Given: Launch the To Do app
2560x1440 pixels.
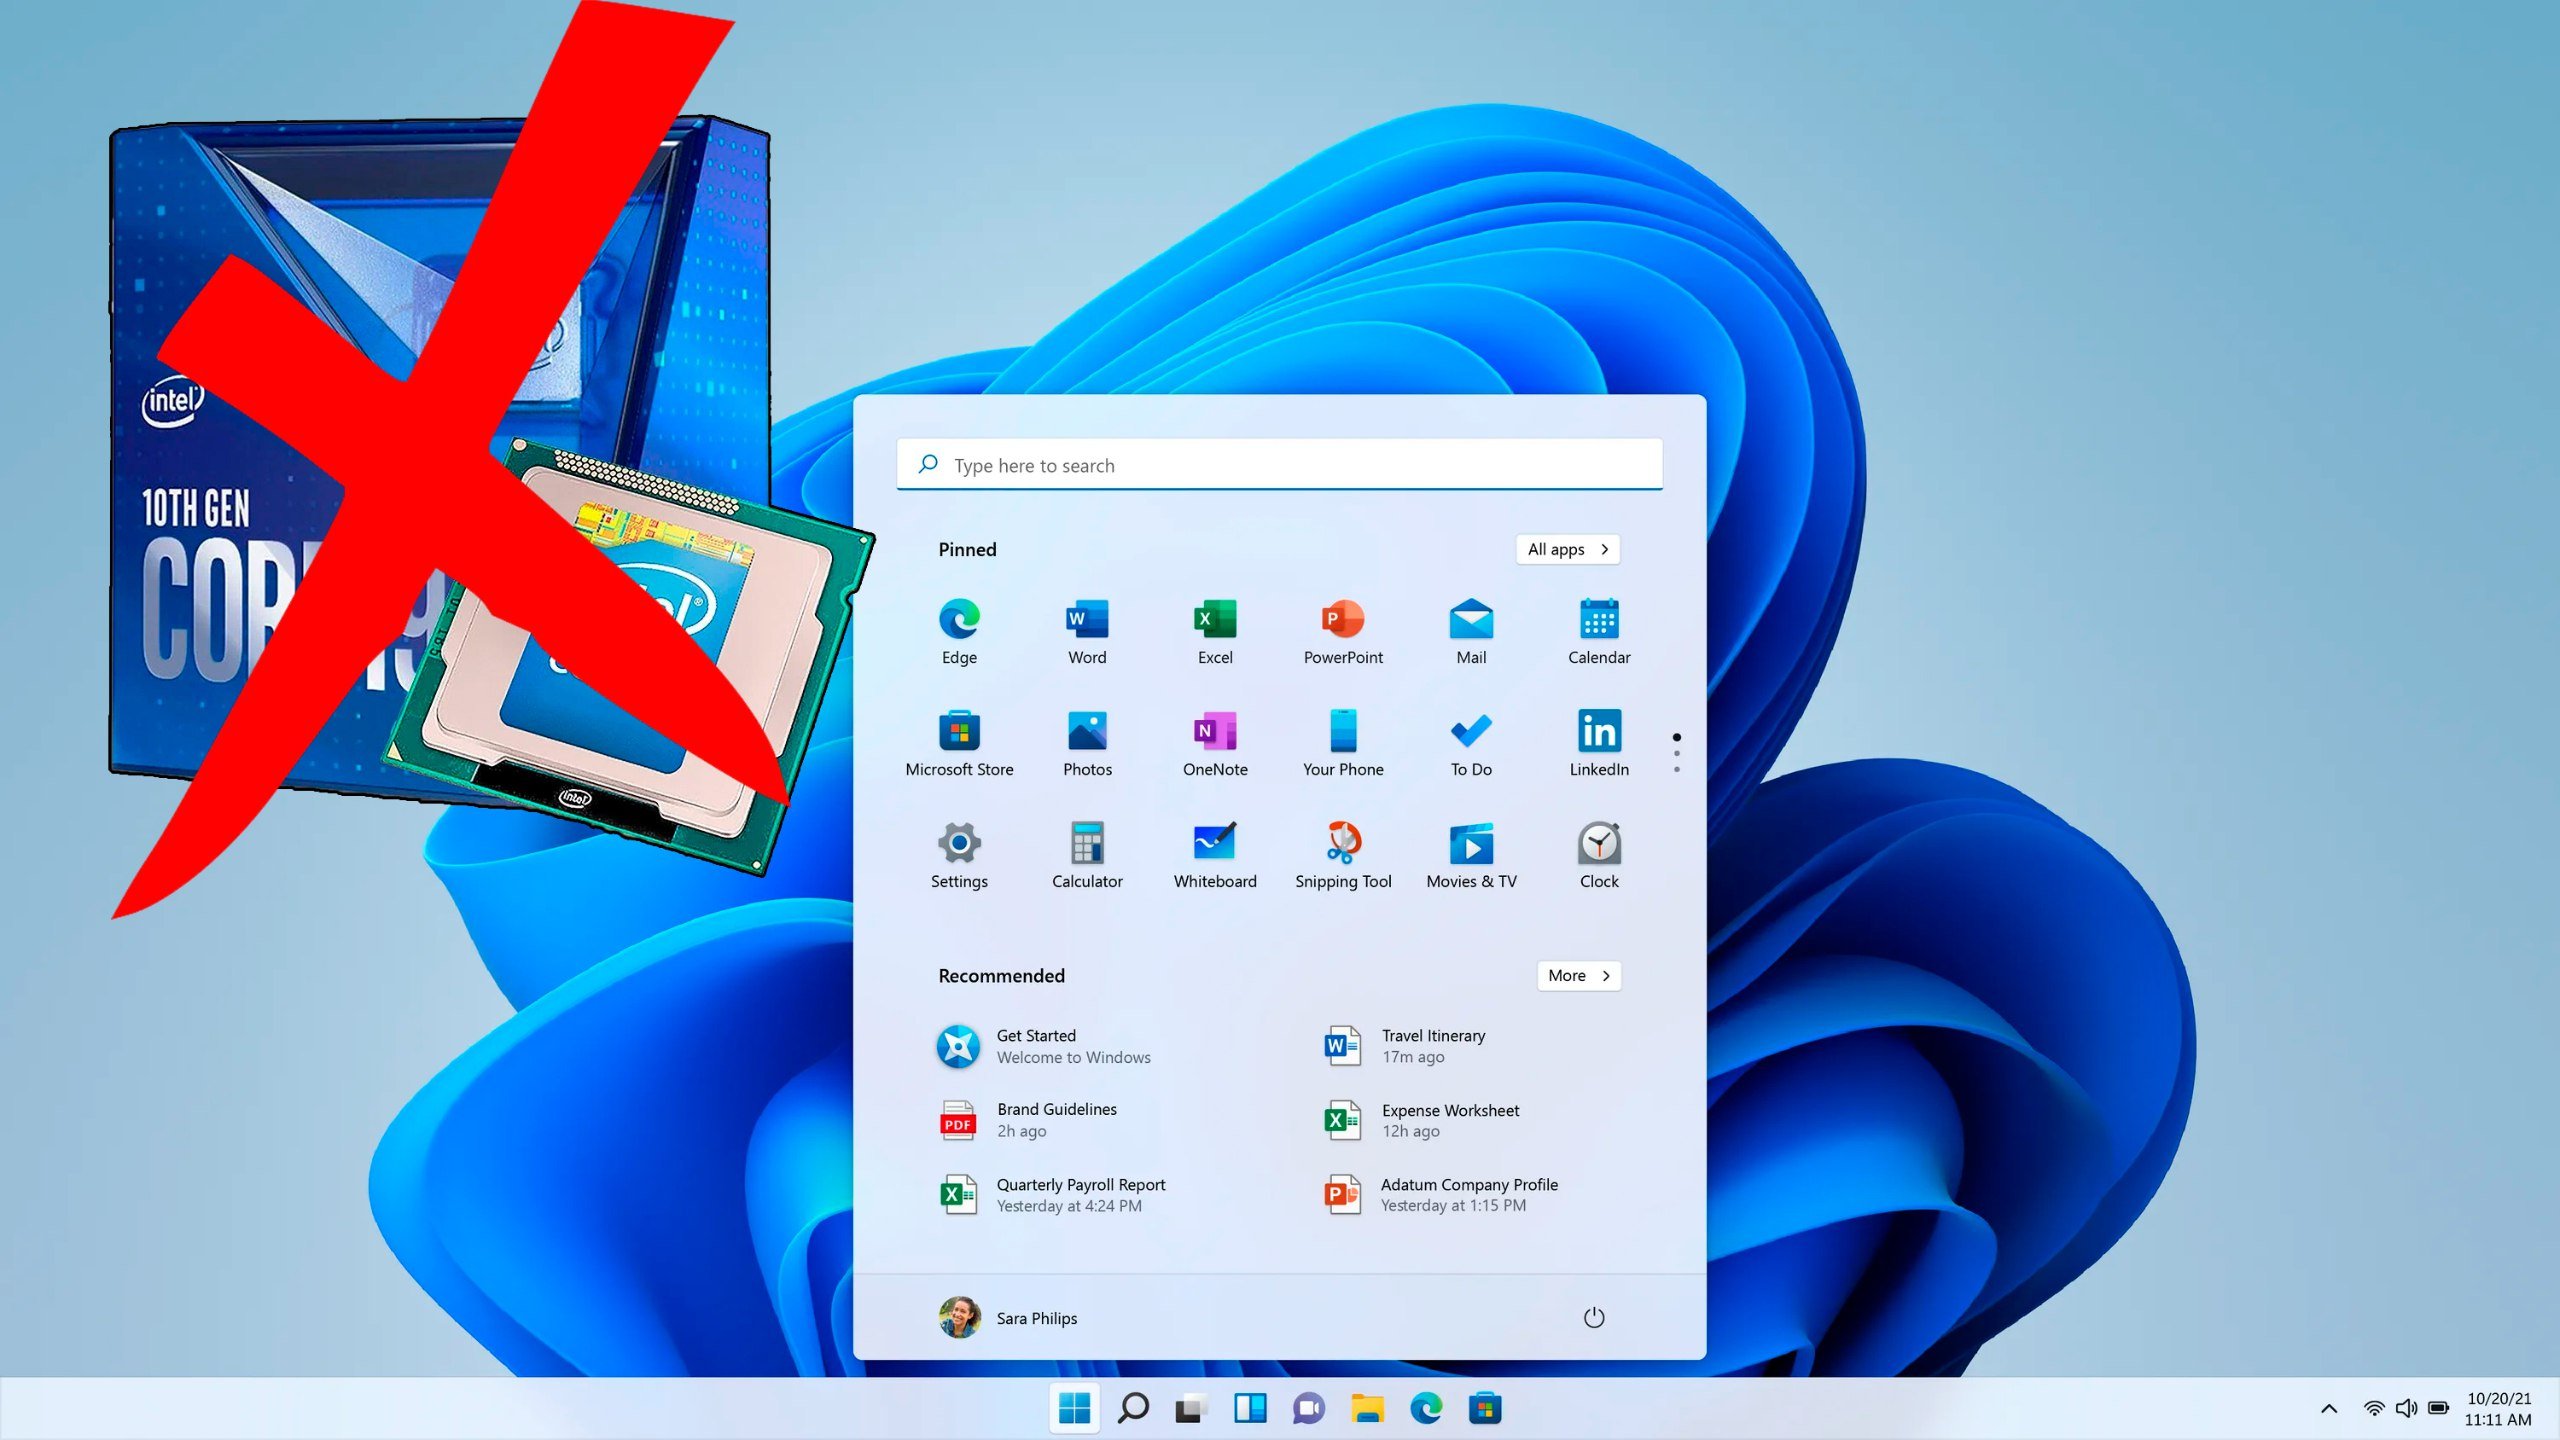Looking at the screenshot, I should pyautogui.click(x=1471, y=744).
